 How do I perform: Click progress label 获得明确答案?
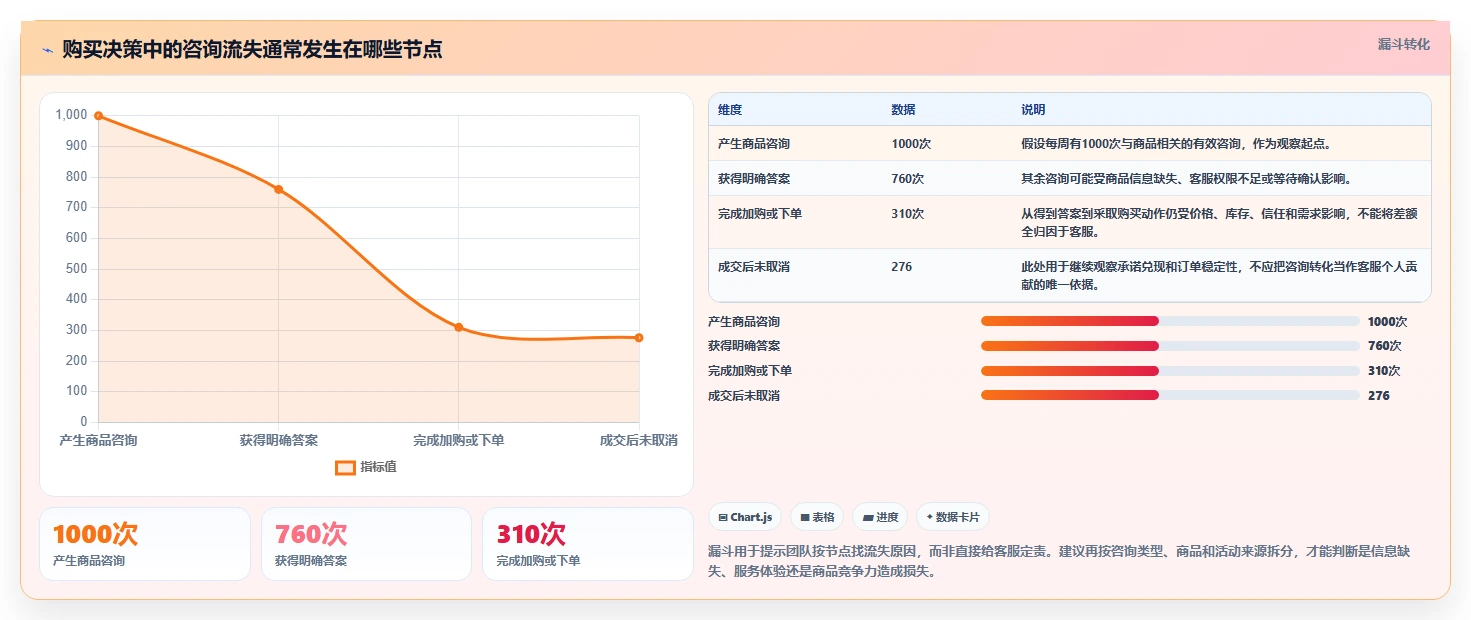[744, 346]
